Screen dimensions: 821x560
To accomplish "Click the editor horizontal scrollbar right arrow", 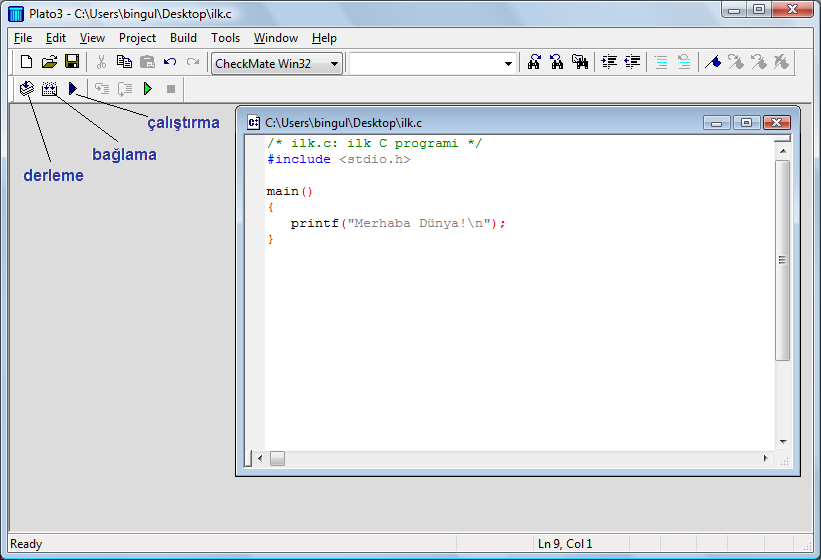I will tap(765, 458).
